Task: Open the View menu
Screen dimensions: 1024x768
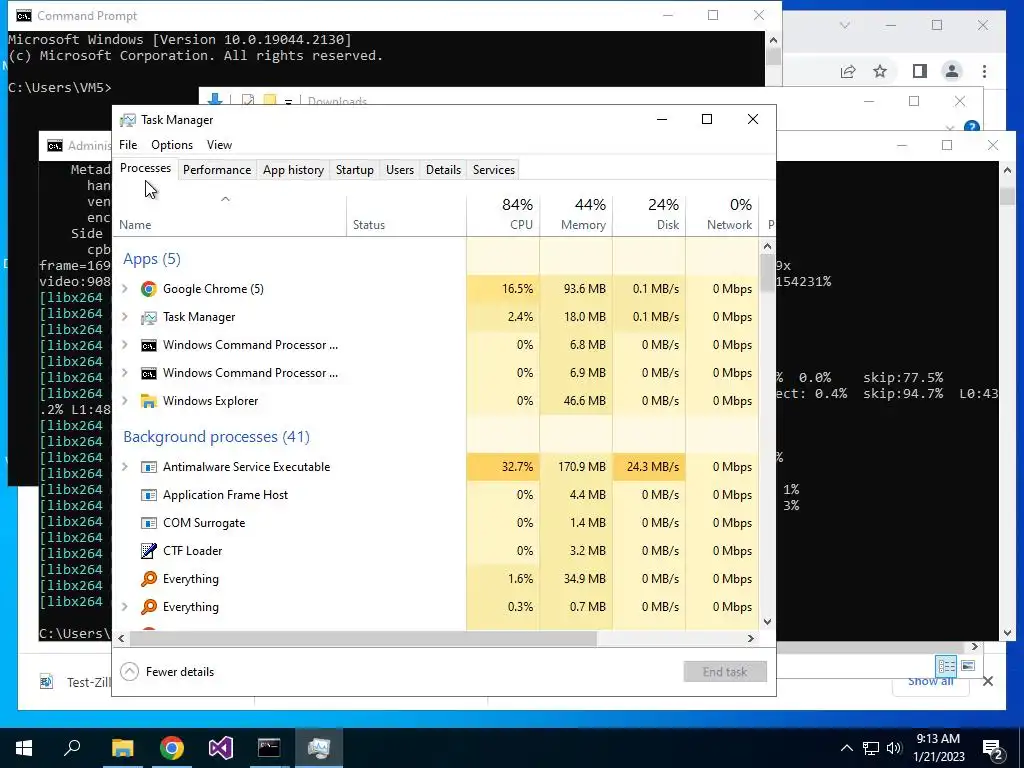Action: click(x=219, y=145)
